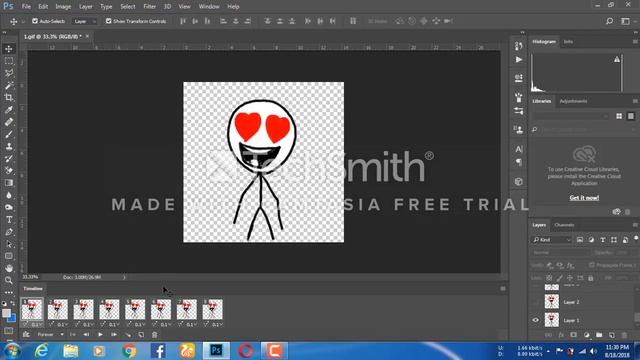Go to the previous animation frame
Image resolution: width=640 pixels, height=360 pixels.
pos(86,335)
